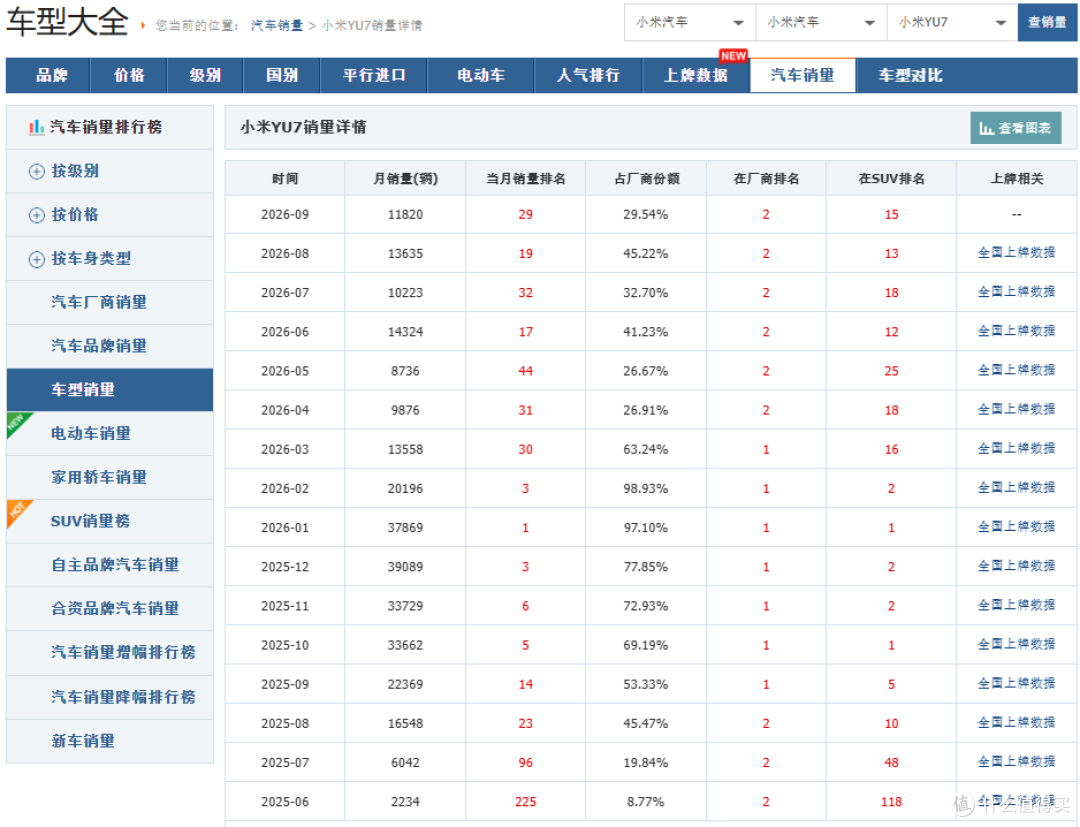
Task: Click 全国上牌数据 link for 2026-08
Action: click(x=1017, y=253)
